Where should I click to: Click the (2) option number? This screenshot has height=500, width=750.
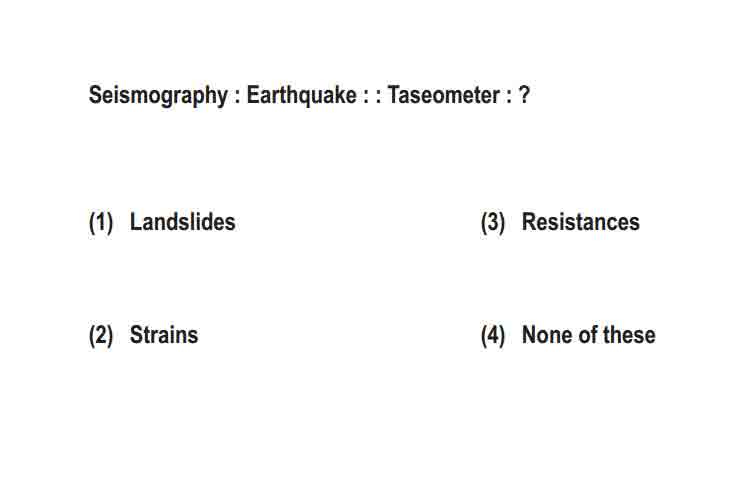click(101, 335)
